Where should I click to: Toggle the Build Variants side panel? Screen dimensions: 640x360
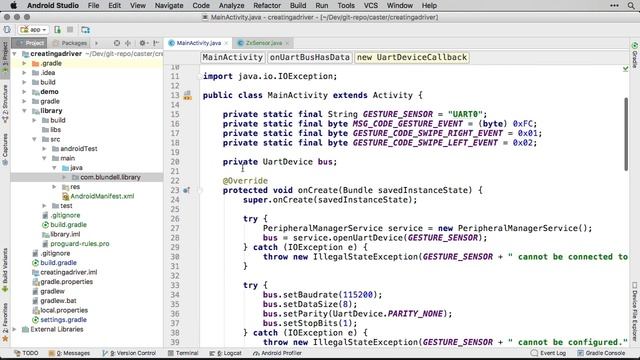5,270
